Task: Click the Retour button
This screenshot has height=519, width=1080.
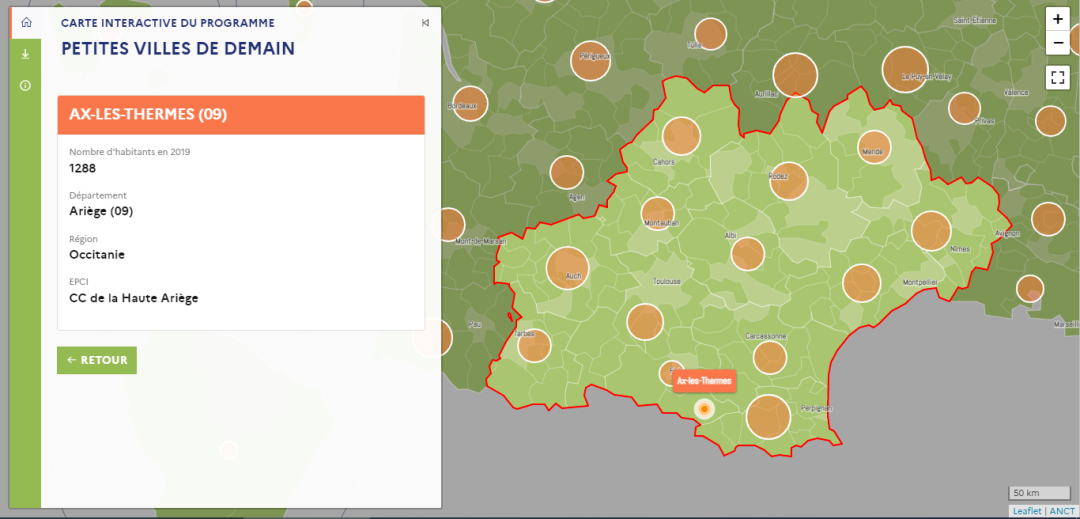Action: pos(97,360)
